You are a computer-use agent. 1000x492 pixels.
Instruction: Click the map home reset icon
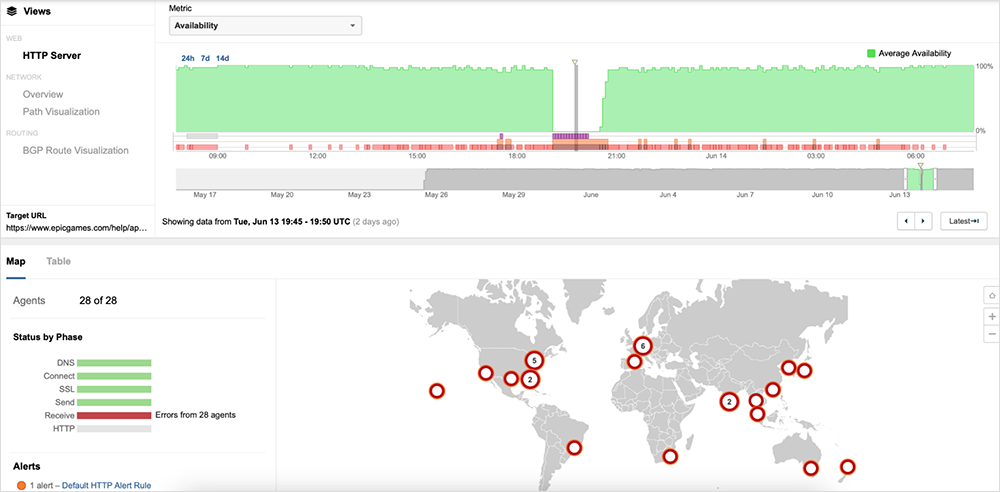tap(991, 295)
